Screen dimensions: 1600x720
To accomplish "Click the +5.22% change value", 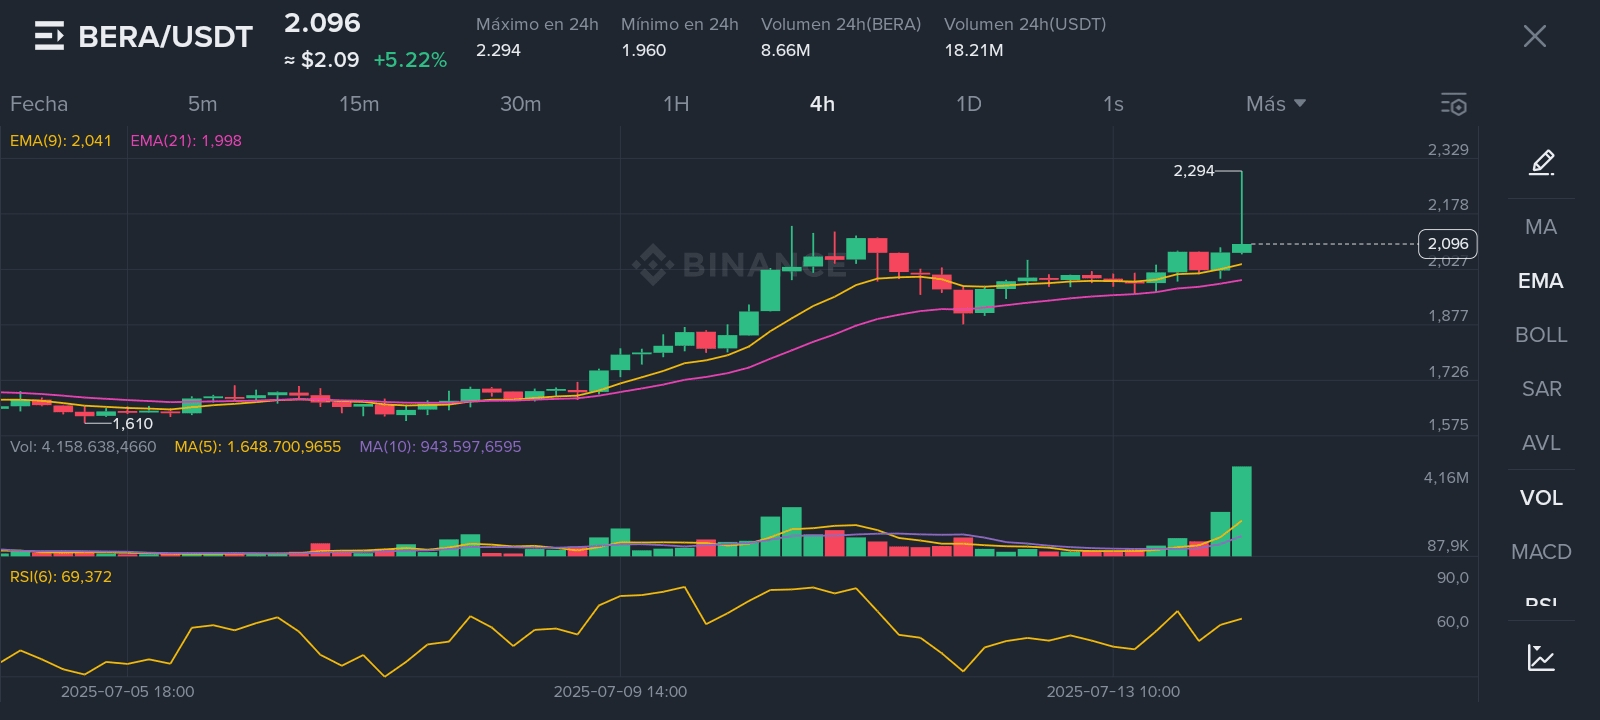I will 410,60.
